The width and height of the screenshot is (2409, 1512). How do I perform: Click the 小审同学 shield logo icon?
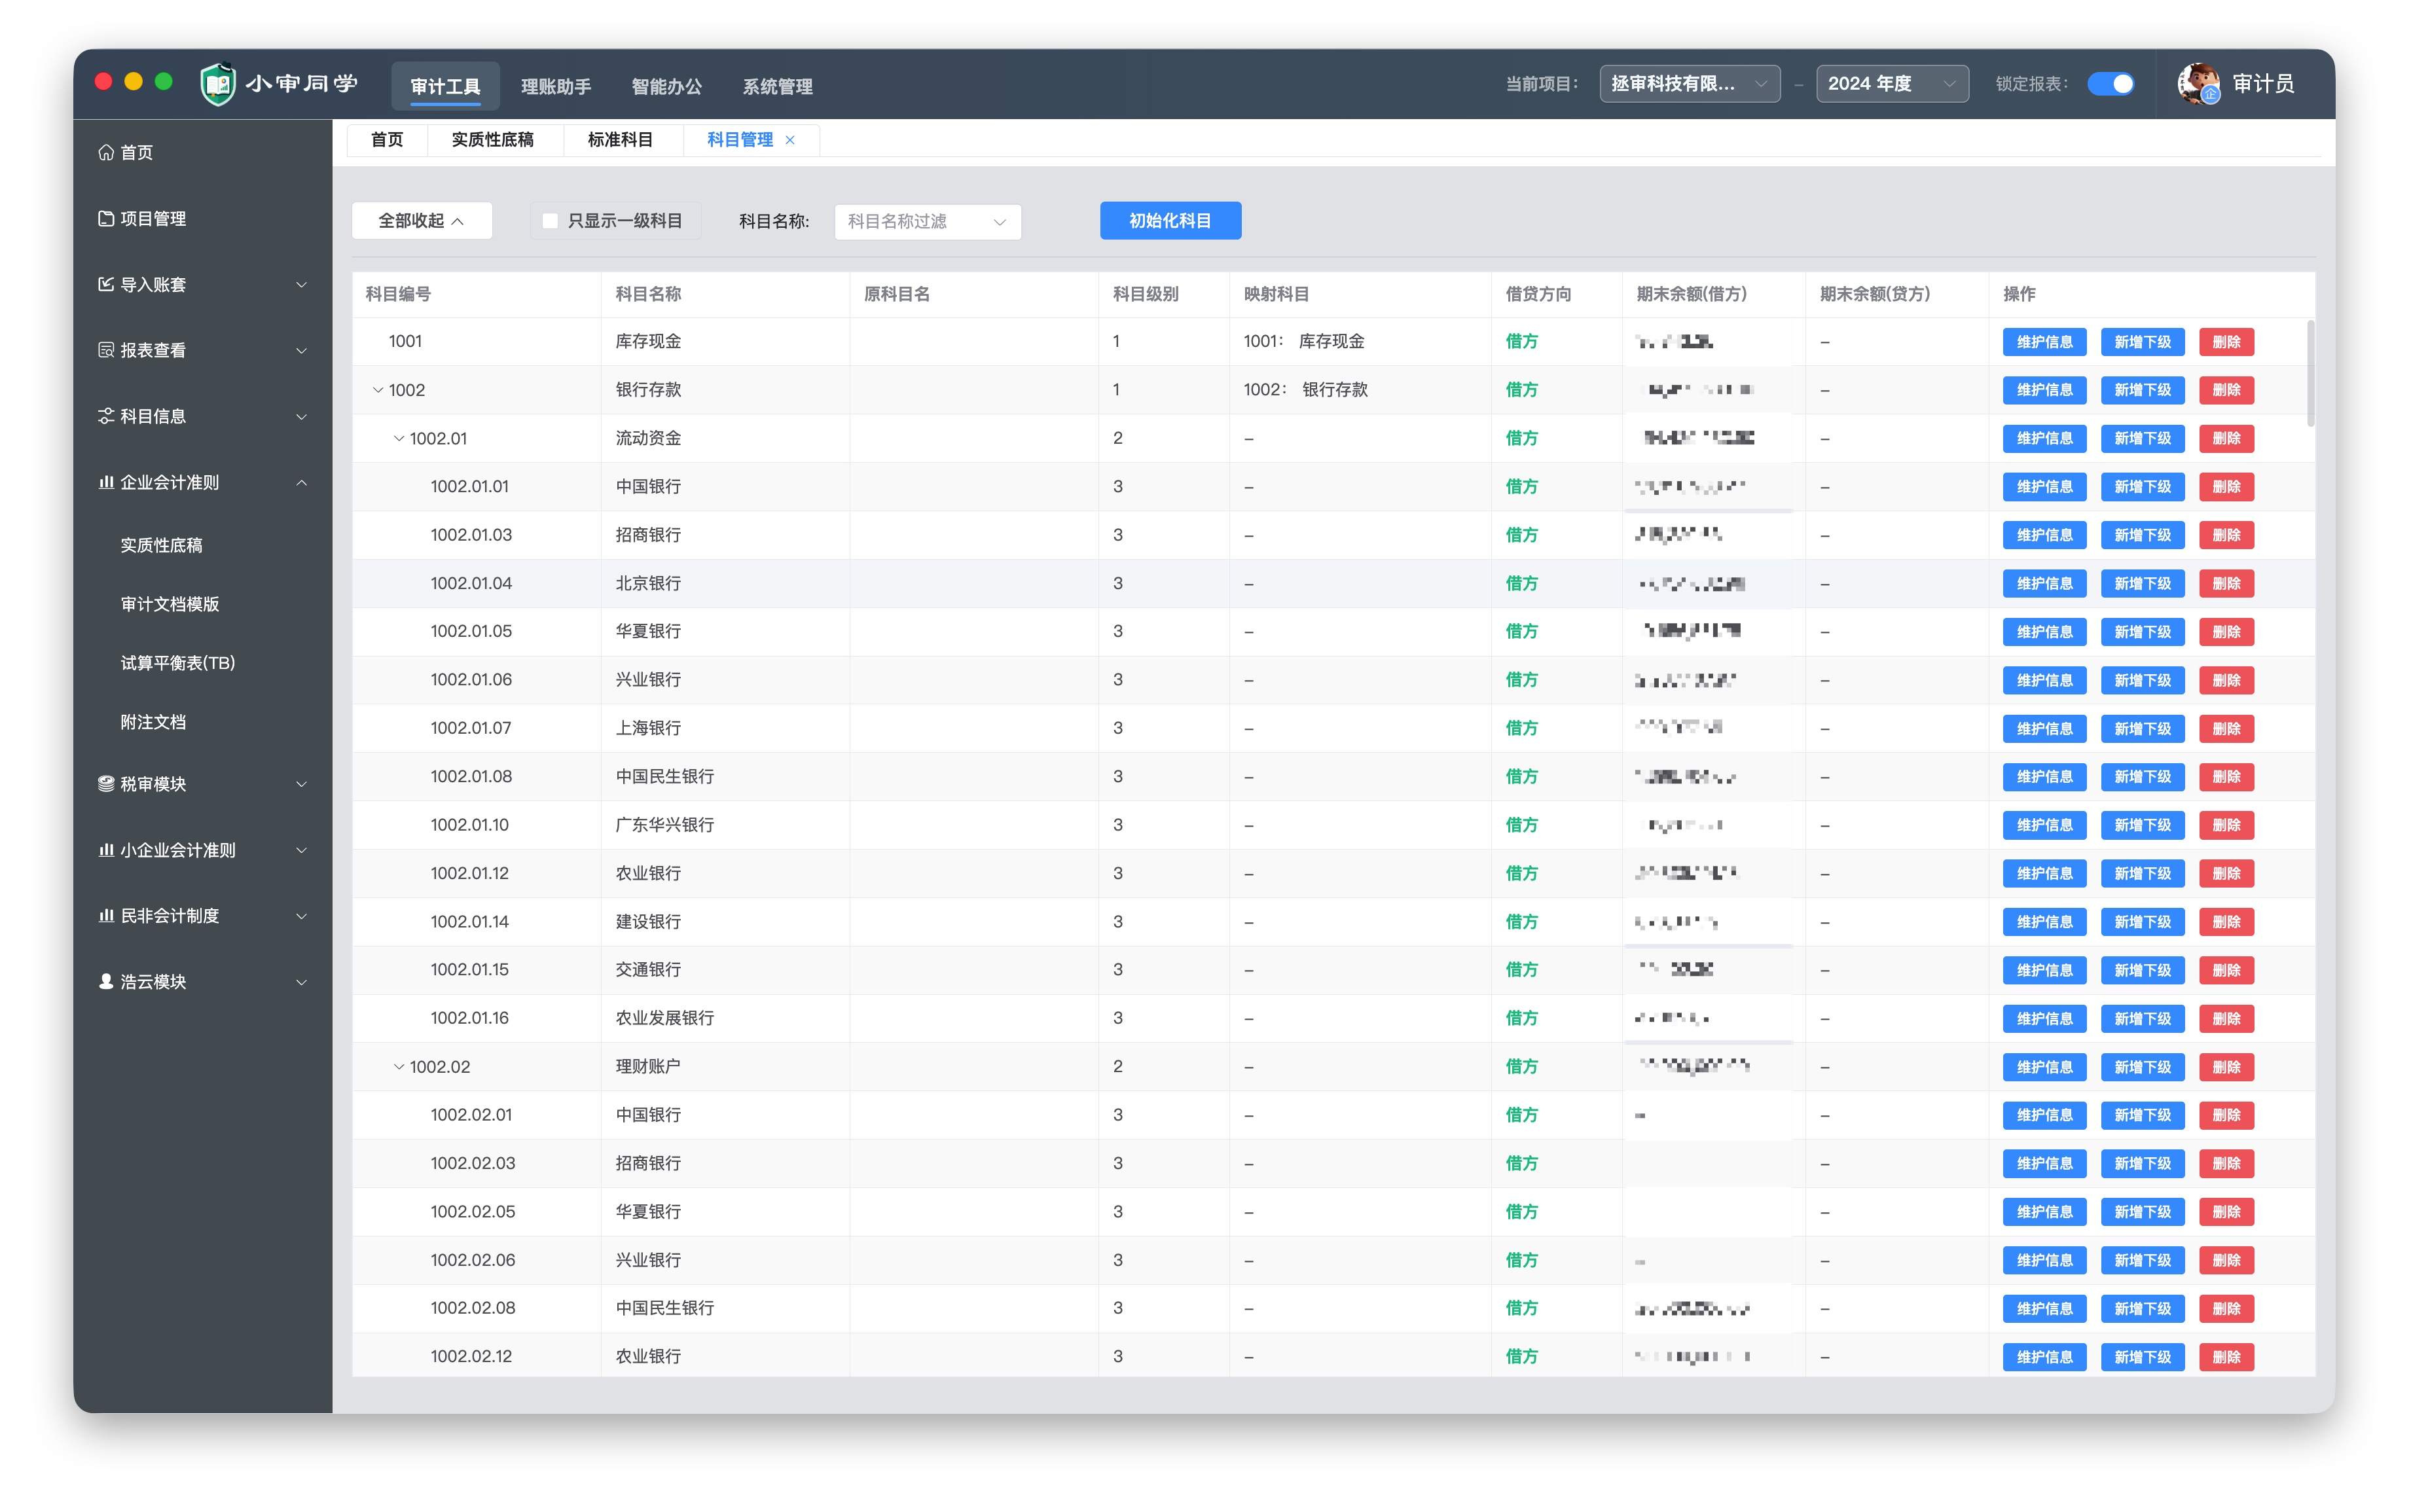click(x=218, y=84)
